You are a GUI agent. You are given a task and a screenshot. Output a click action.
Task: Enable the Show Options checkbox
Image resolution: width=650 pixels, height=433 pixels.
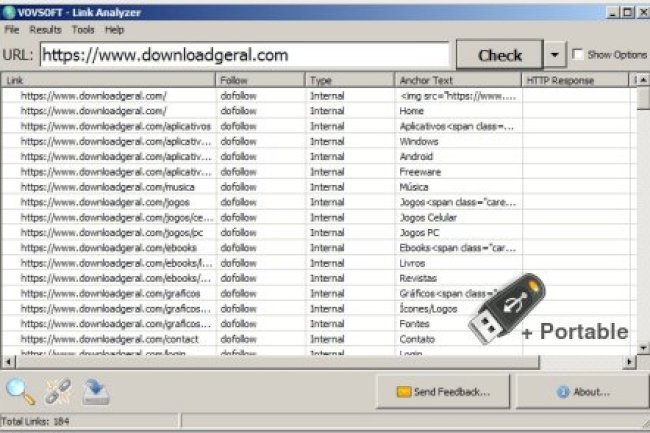coord(578,55)
